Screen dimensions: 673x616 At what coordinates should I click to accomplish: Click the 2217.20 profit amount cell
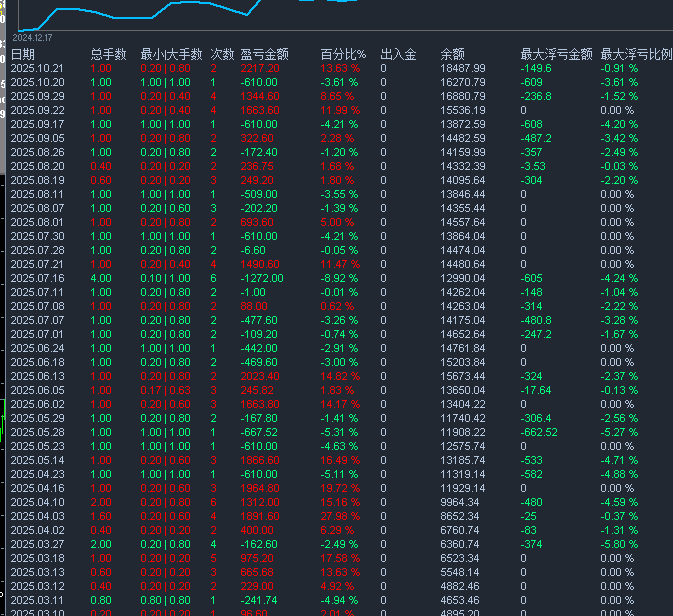(260, 68)
